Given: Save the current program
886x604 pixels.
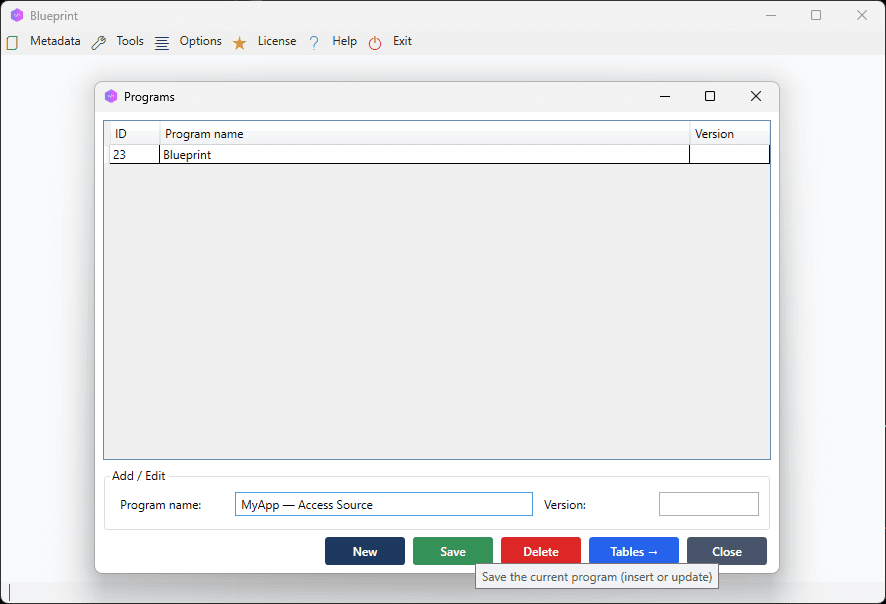Looking at the screenshot, I should [452, 551].
